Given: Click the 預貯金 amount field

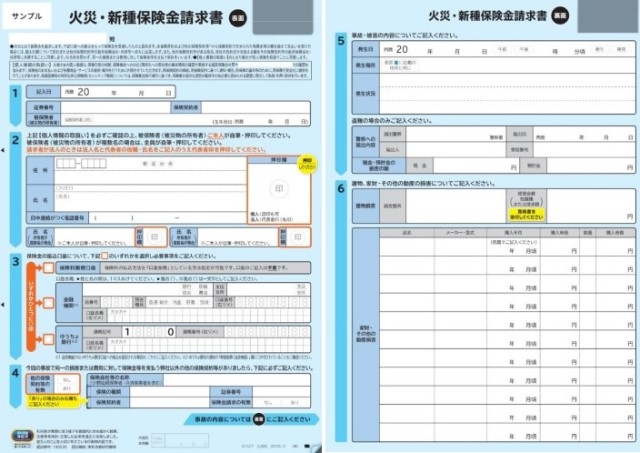Looking at the screenshot, I should pyautogui.click(x=591, y=165).
